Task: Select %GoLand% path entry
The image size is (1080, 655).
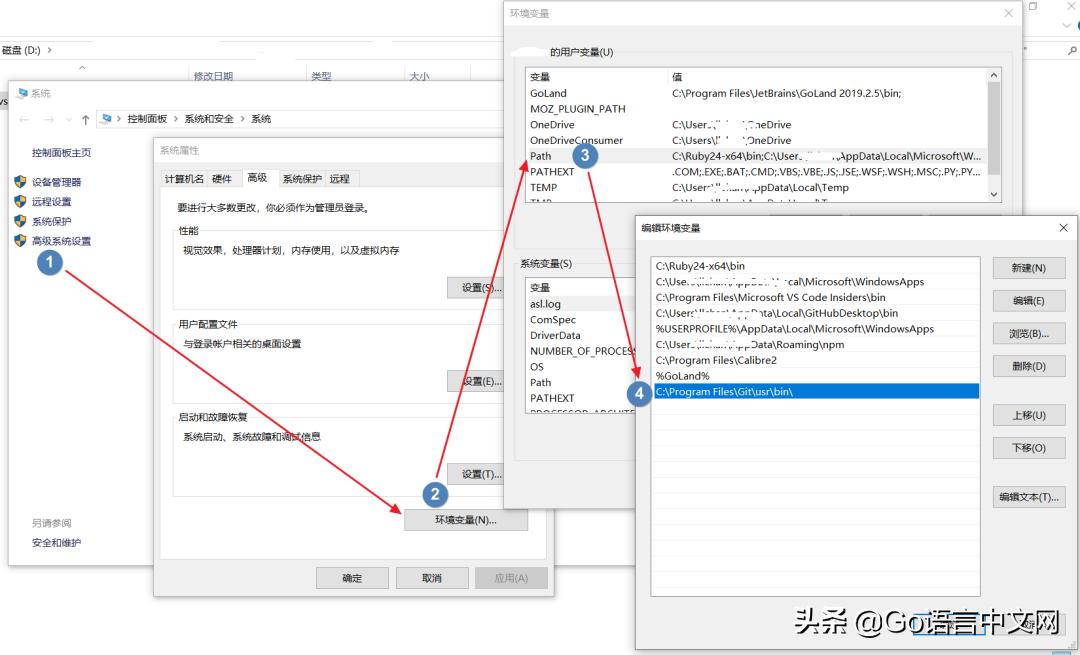Action: 816,376
